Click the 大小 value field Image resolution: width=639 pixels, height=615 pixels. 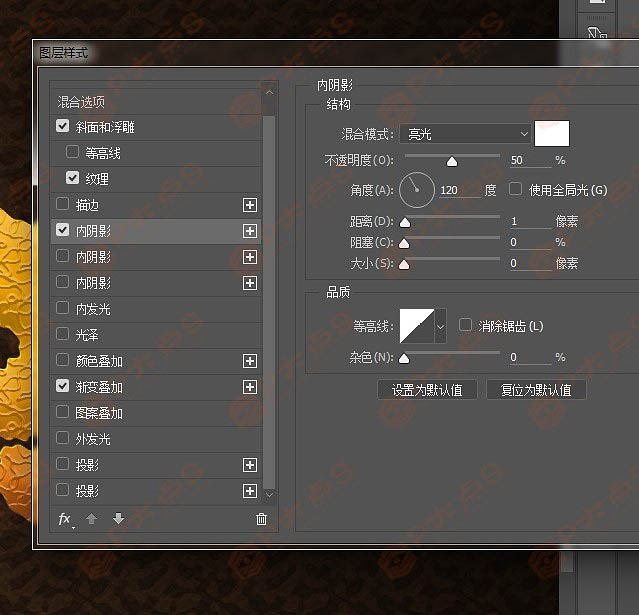[531, 264]
